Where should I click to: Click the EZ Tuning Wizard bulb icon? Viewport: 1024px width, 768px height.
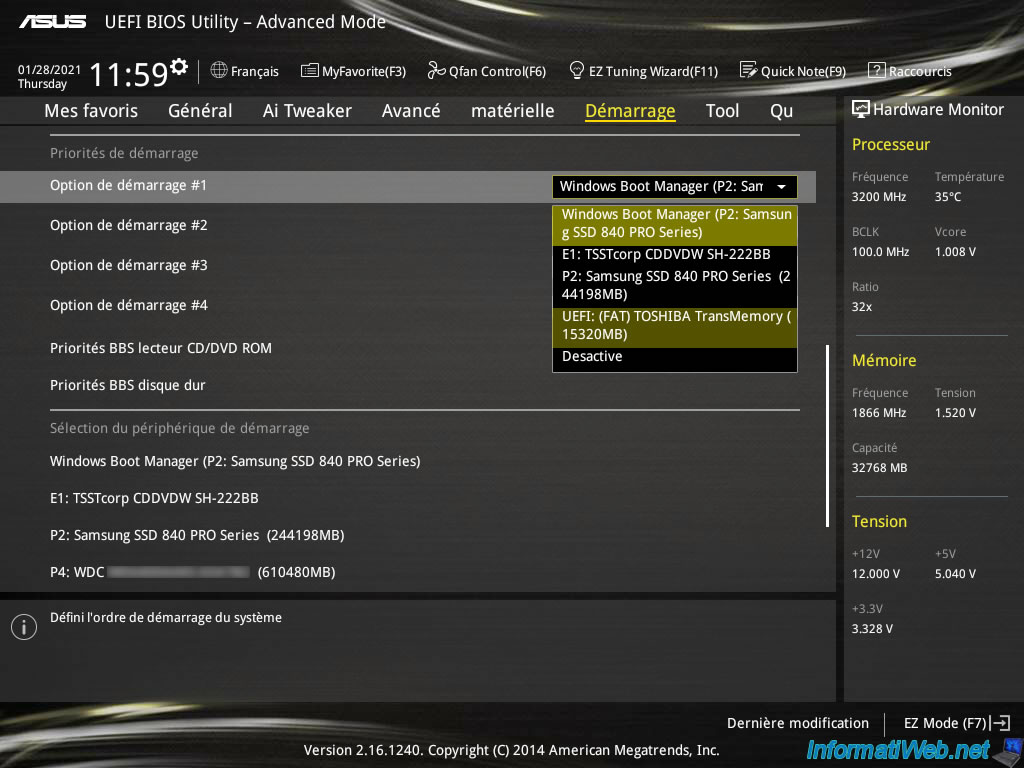(577, 70)
